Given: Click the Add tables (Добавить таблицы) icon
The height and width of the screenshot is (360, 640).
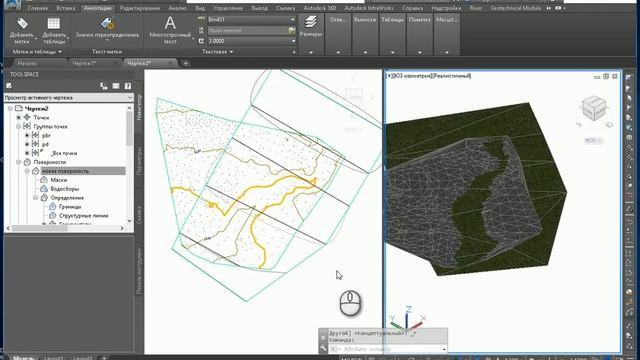Looking at the screenshot, I should pos(53,23).
